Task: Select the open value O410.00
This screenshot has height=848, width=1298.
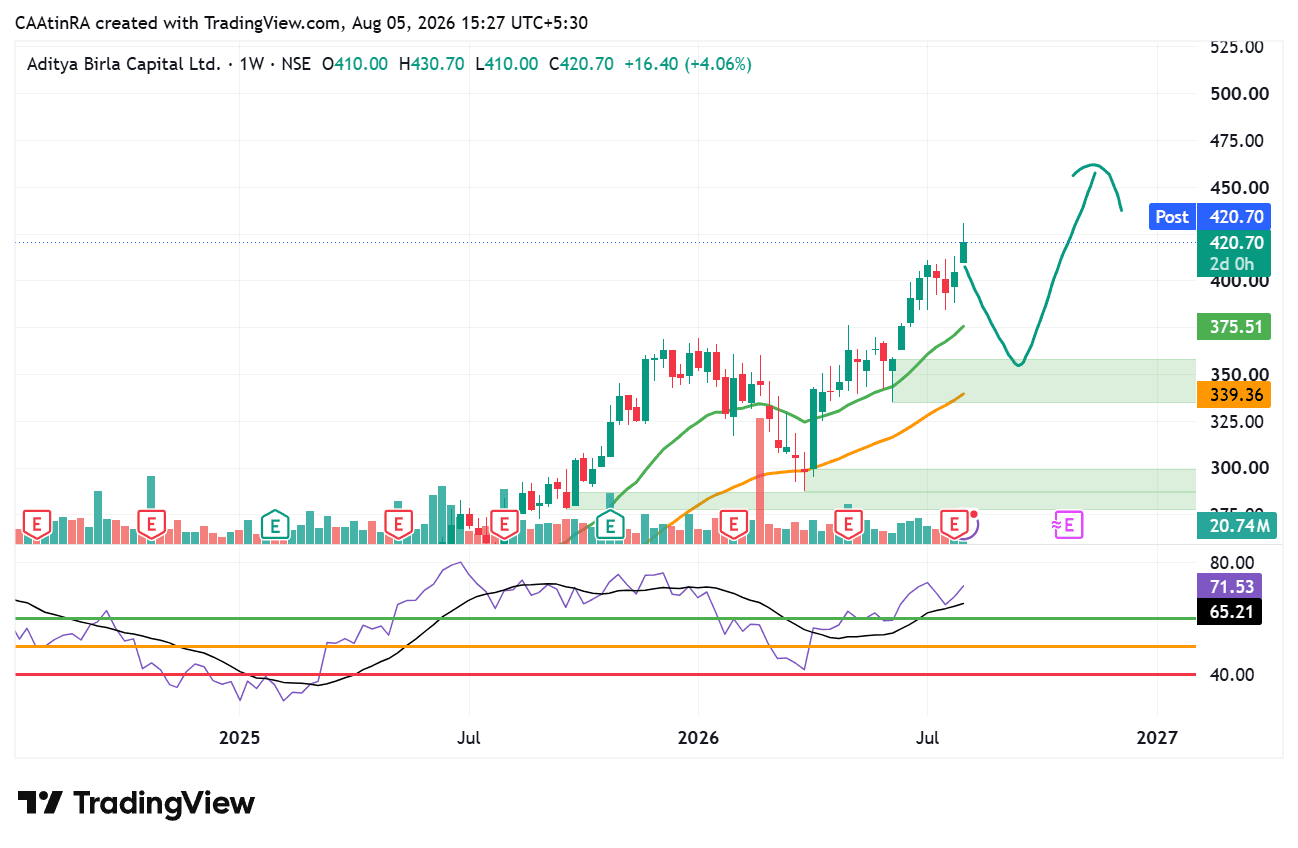Action: (355, 64)
